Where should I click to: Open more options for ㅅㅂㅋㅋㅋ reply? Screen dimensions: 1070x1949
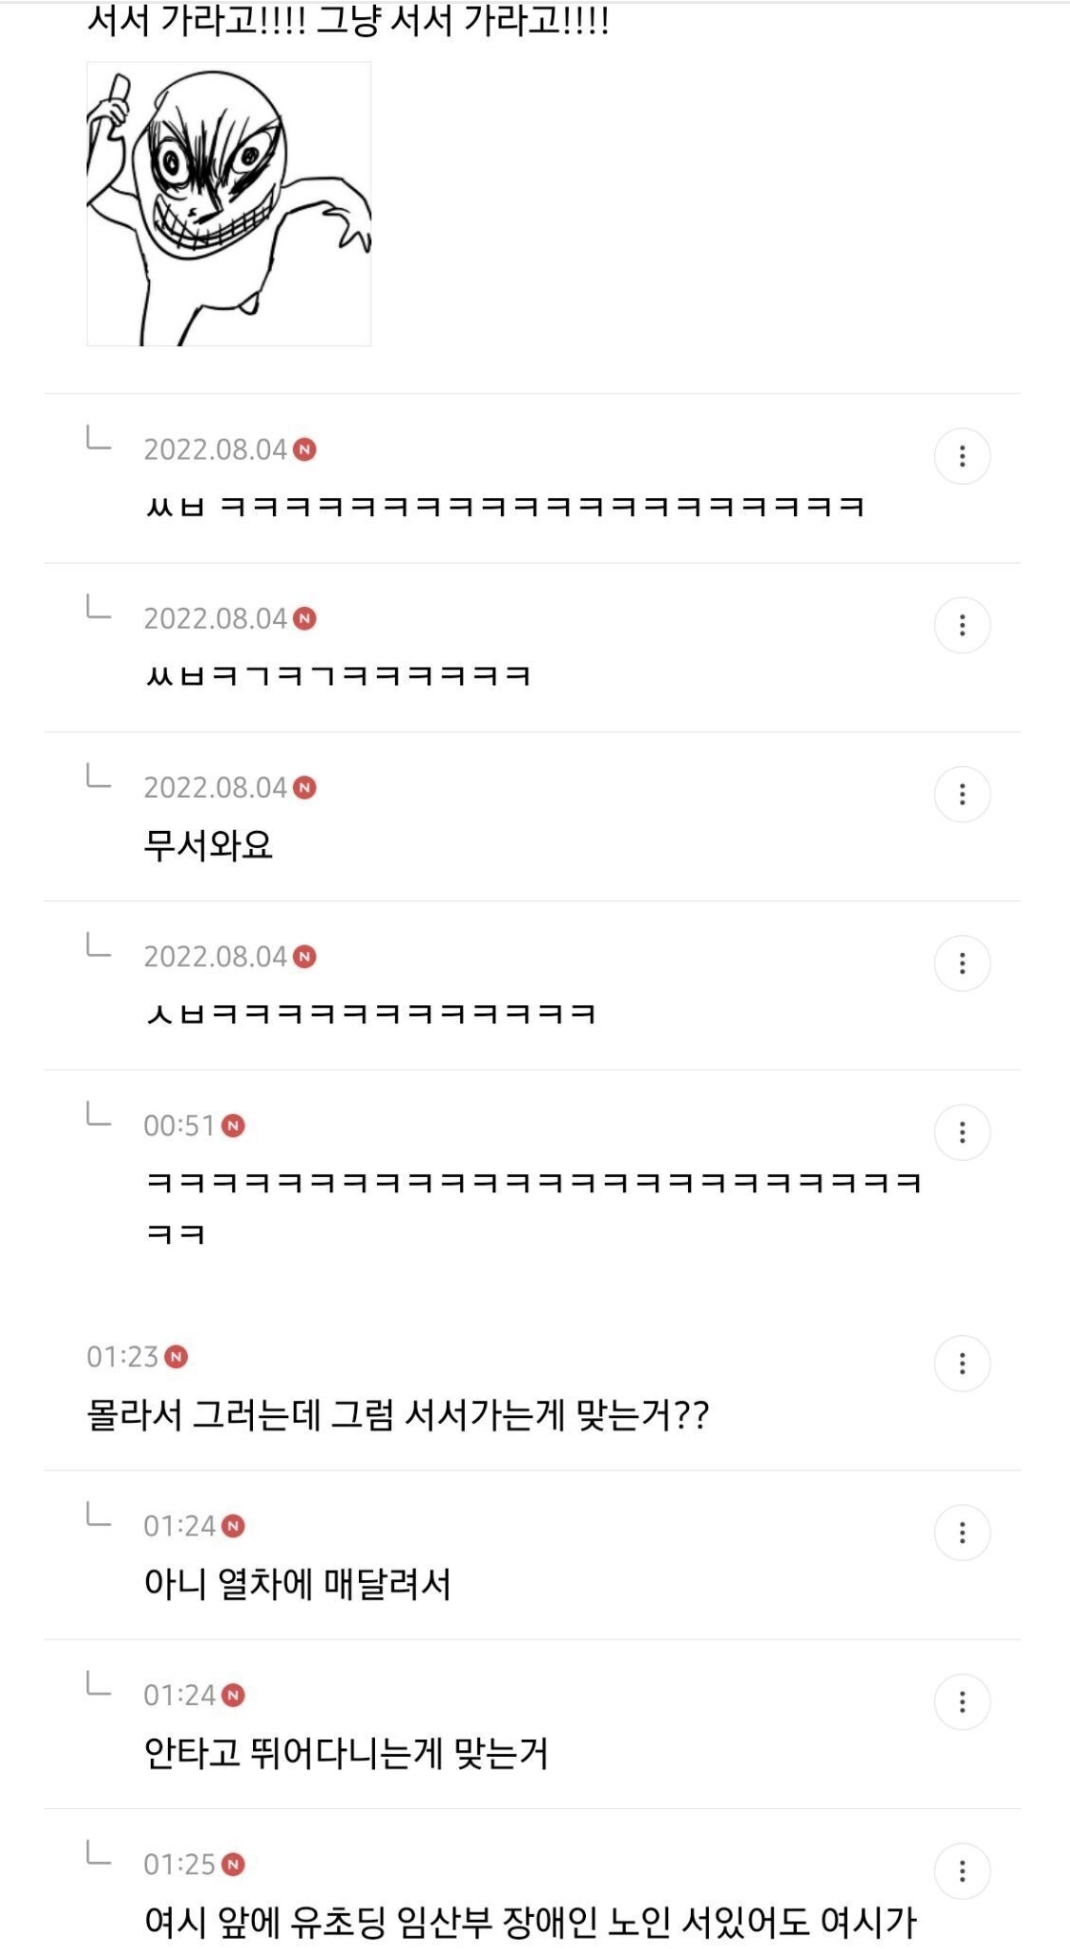click(x=962, y=964)
